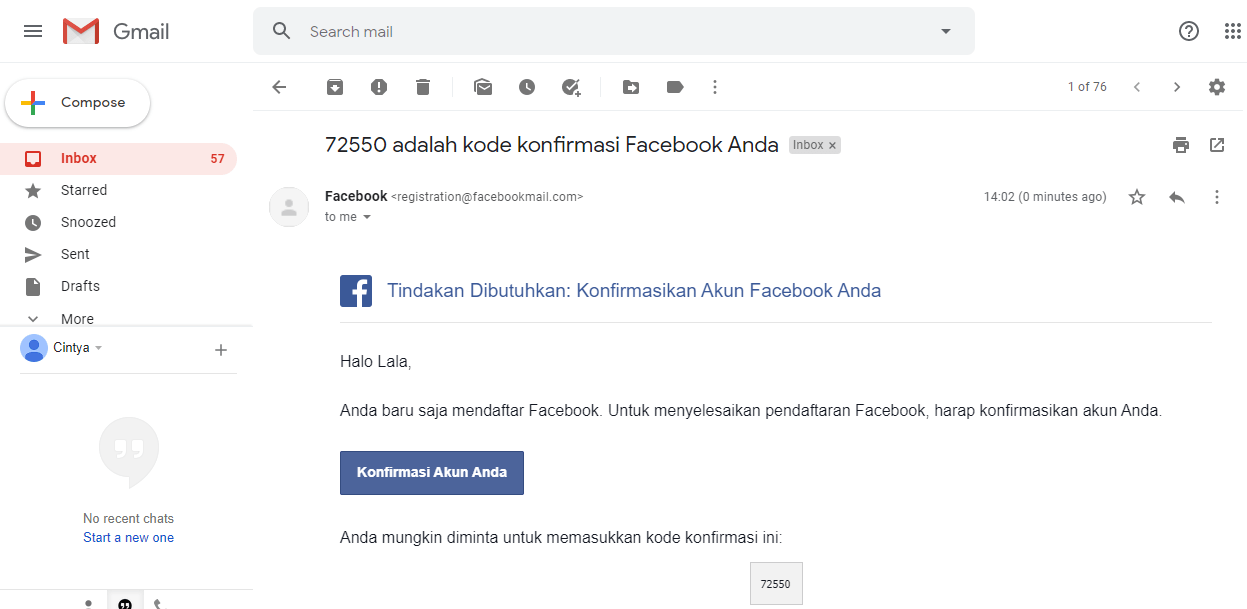Report email as spam
Image resolution: width=1247 pixels, height=609 pixels.
(379, 87)
